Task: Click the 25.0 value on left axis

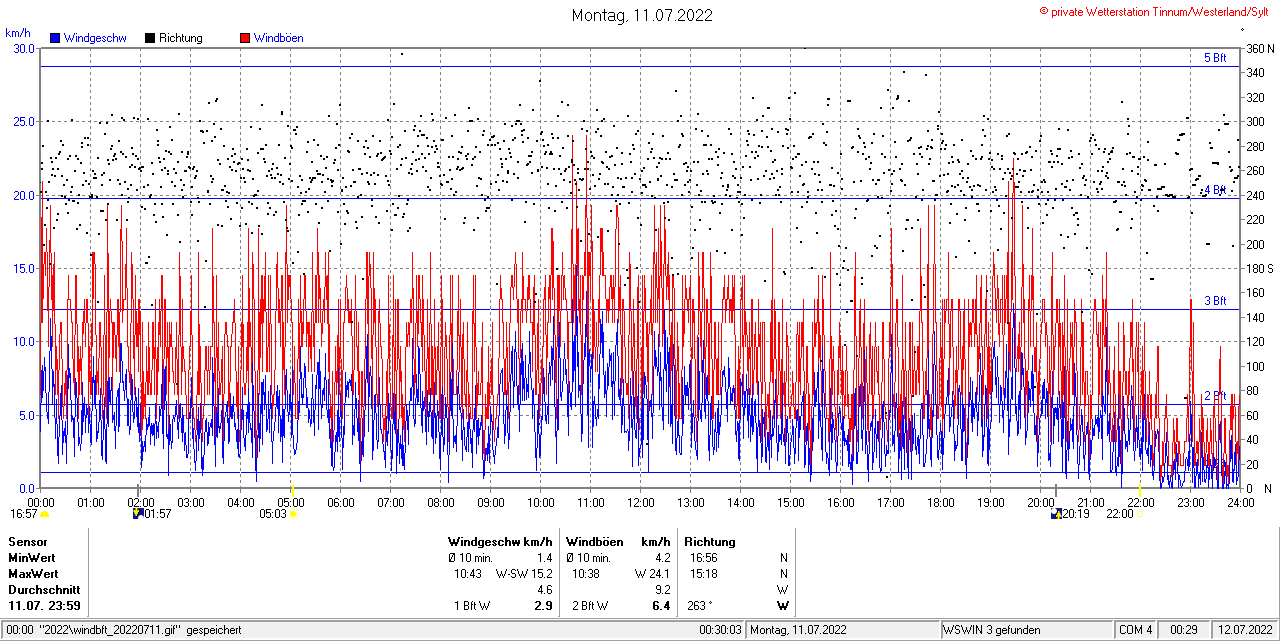Action: click(24, 121)
